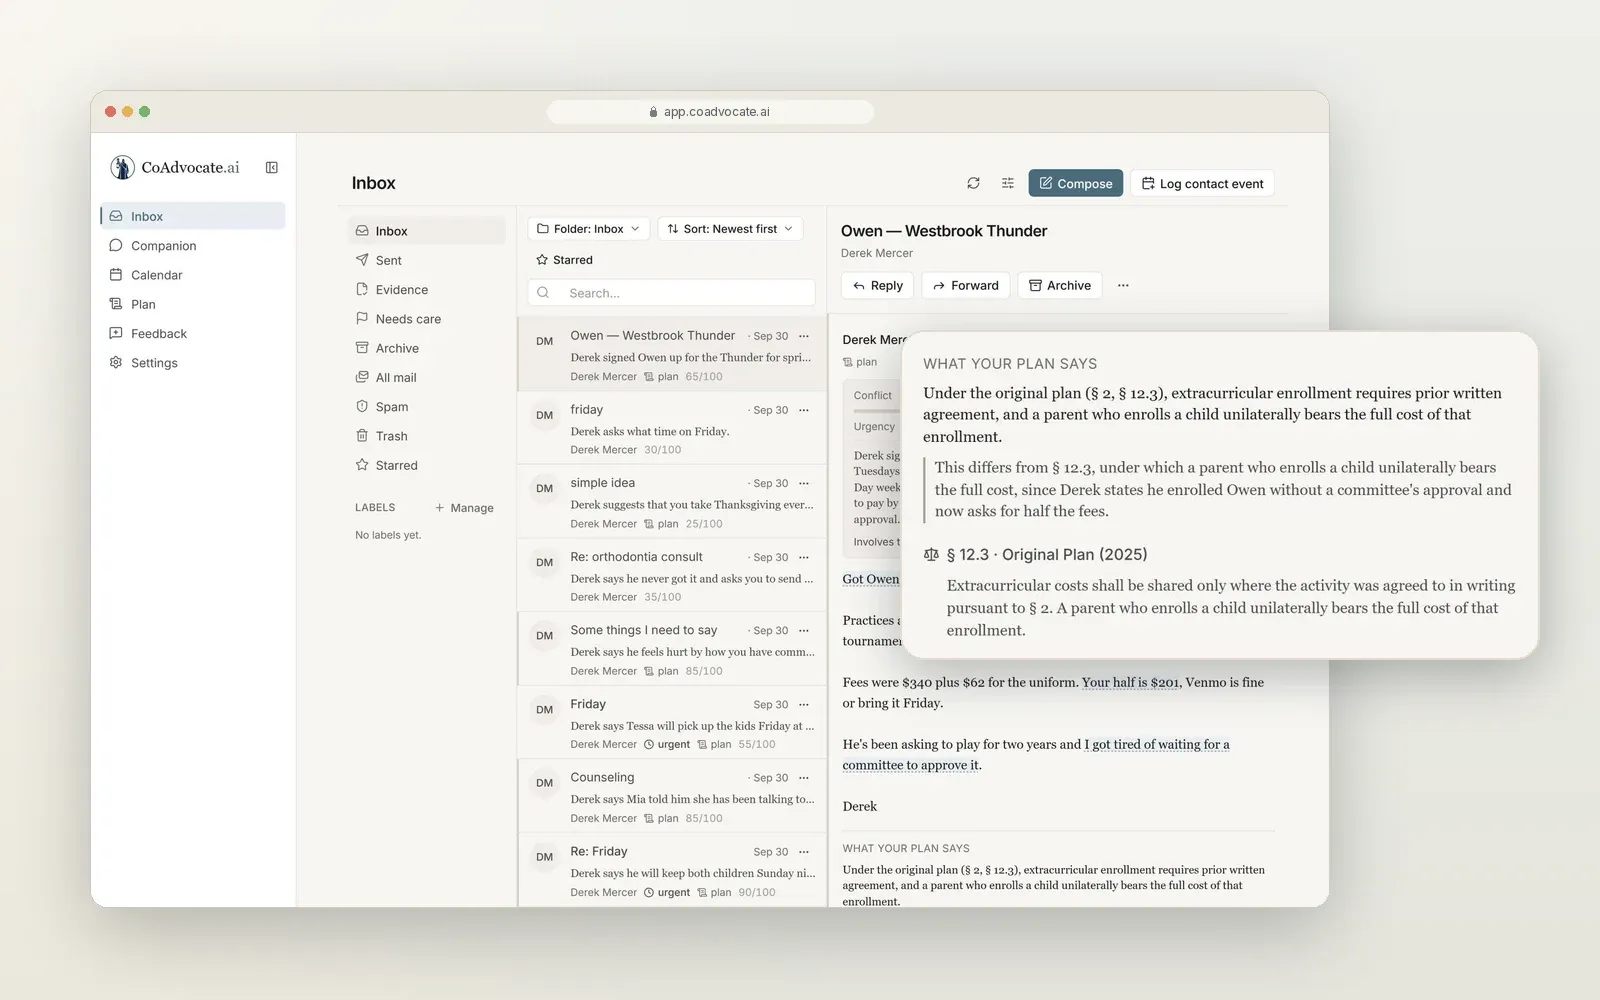1600x1000 pixels.
Task: Open the Trash folder
Action: pos(427,436)
